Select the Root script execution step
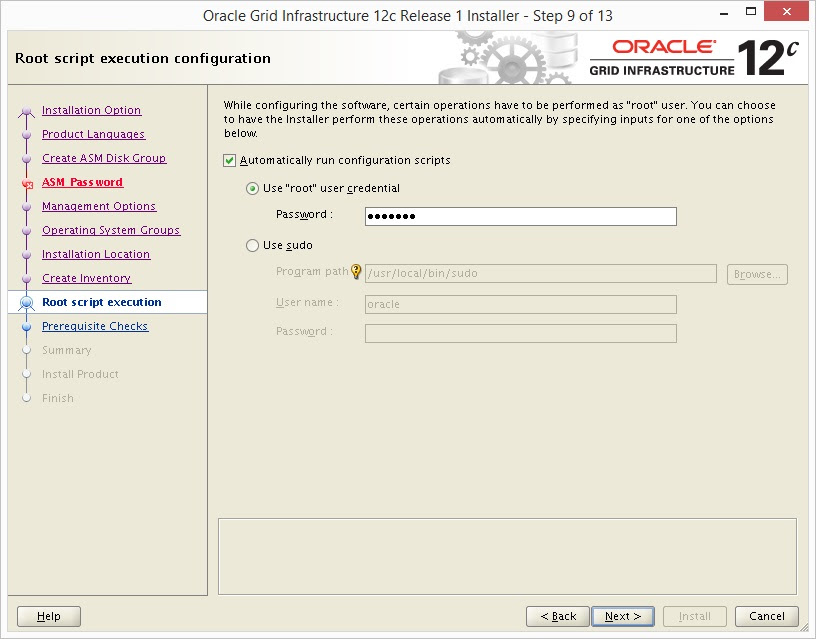 tap(102, 302)
